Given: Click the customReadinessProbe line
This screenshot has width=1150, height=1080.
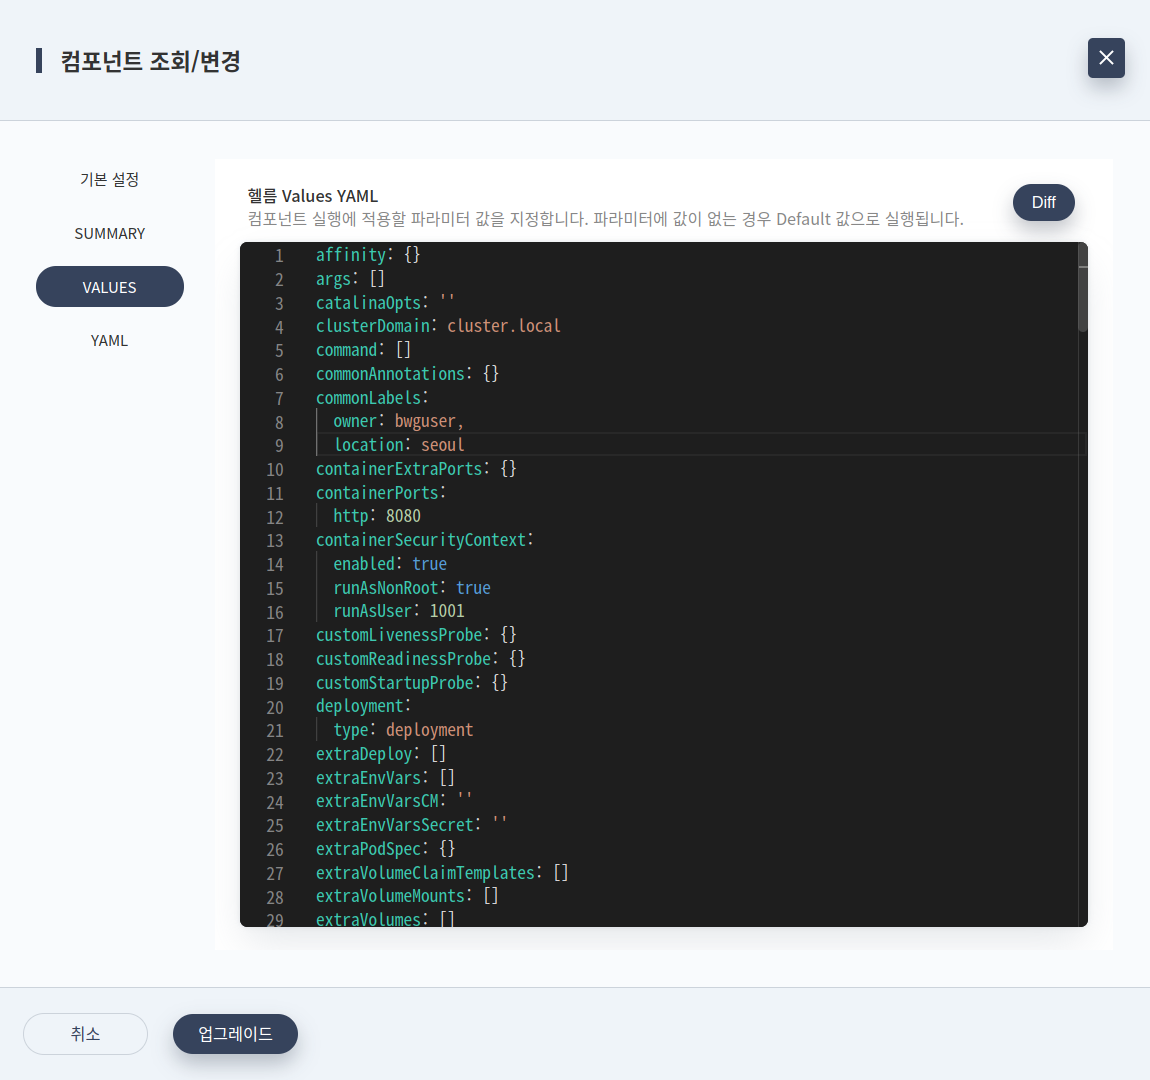Looking at the screenshot, I should 420,658.
